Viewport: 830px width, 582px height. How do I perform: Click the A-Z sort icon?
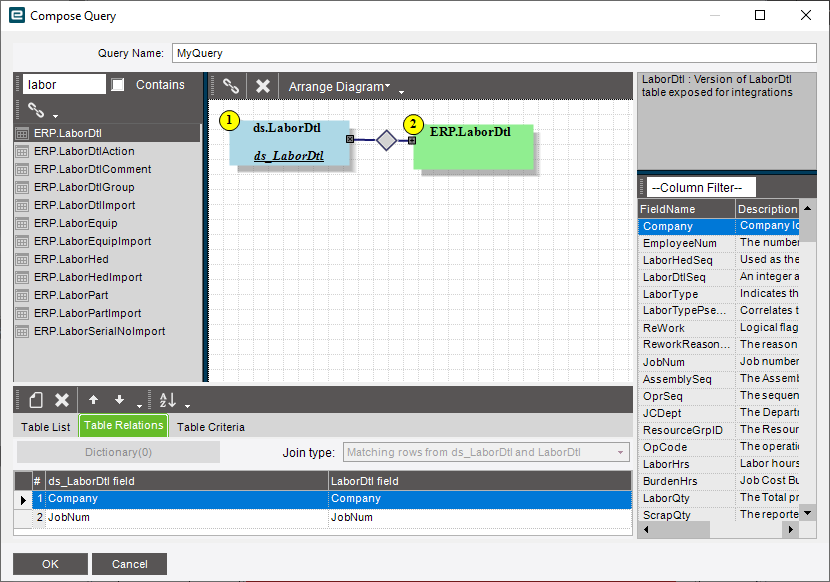(167, 400)
